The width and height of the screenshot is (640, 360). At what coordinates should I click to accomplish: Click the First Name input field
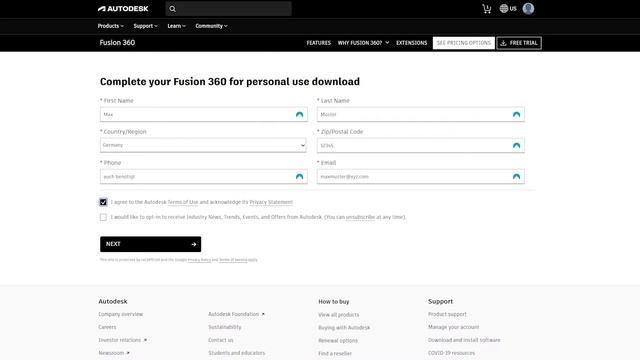click(204, 115)
